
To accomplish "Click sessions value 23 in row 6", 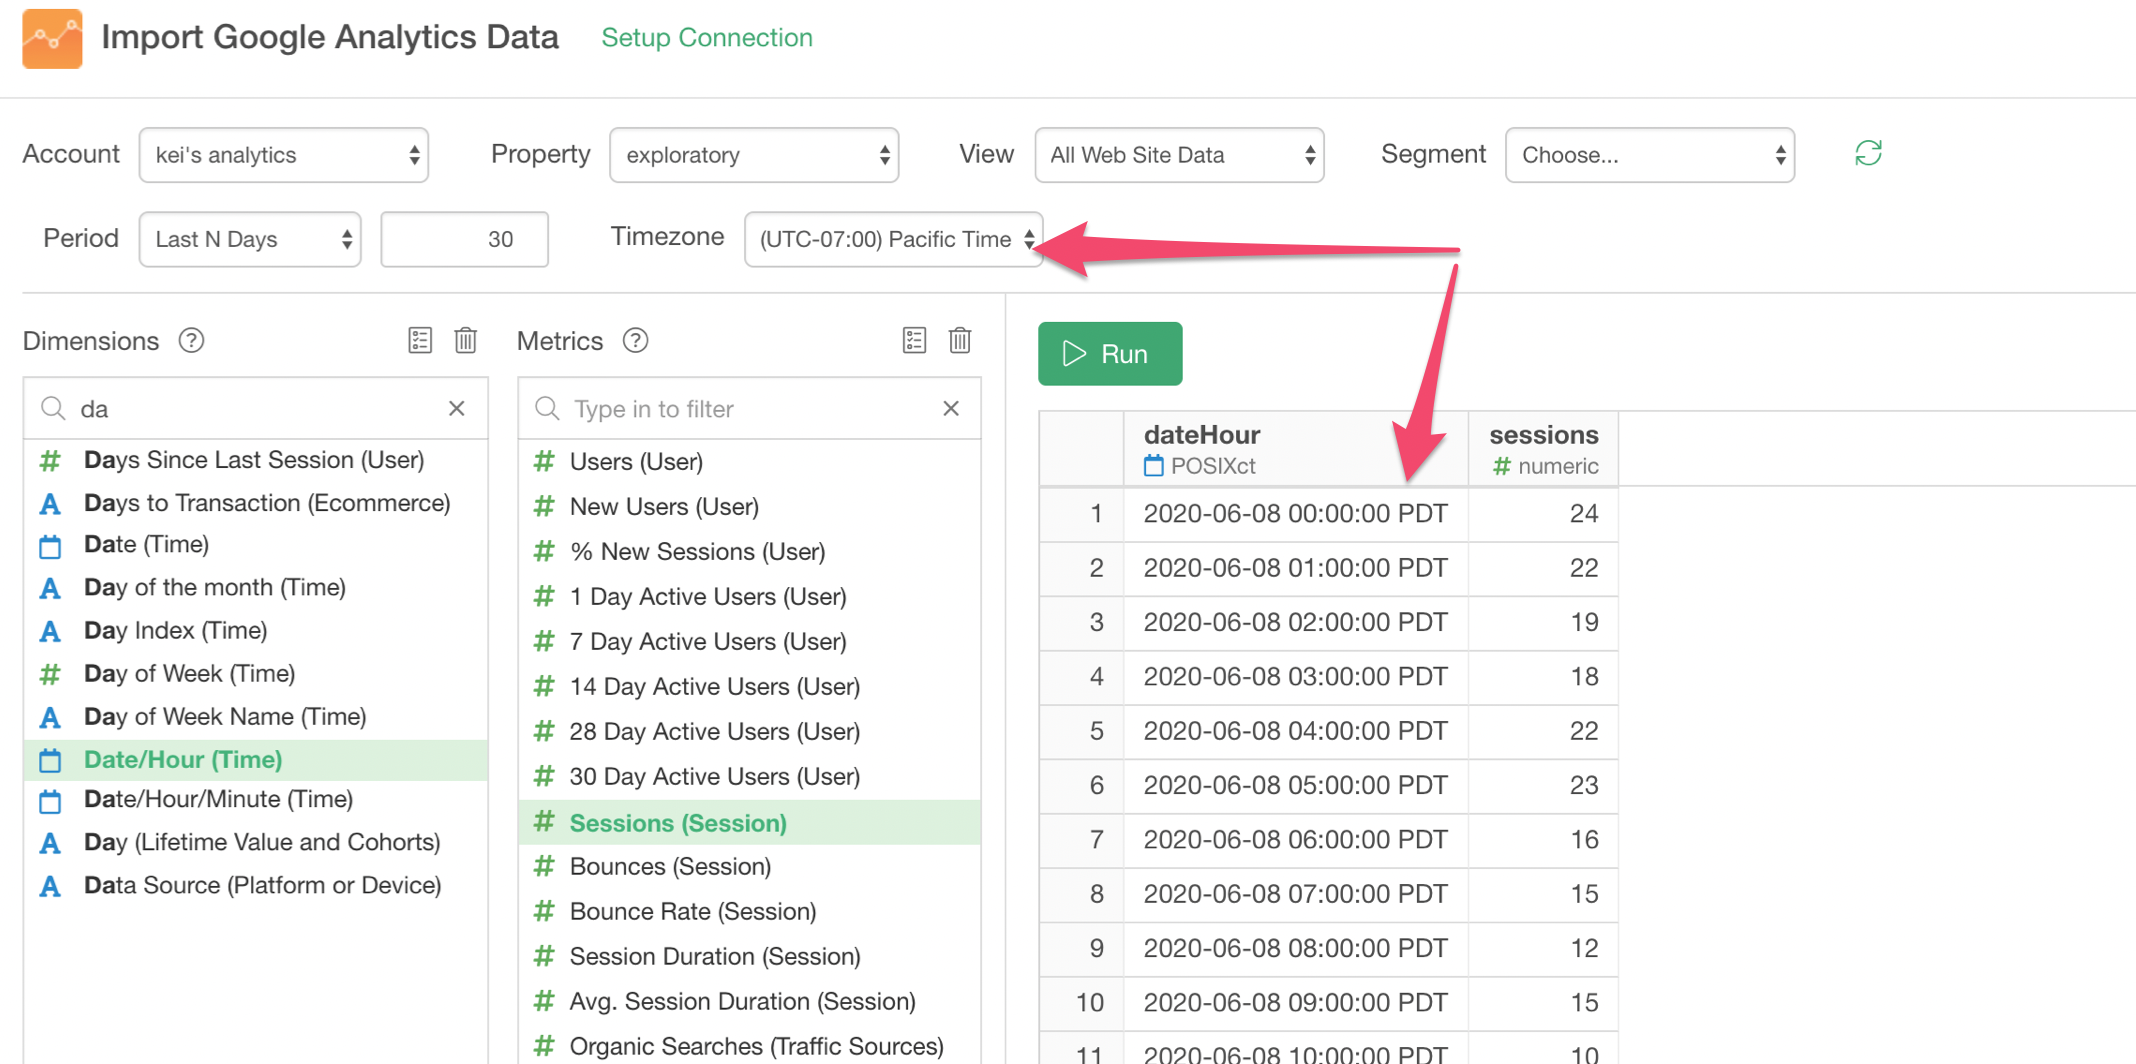I will pos(1543,786).
